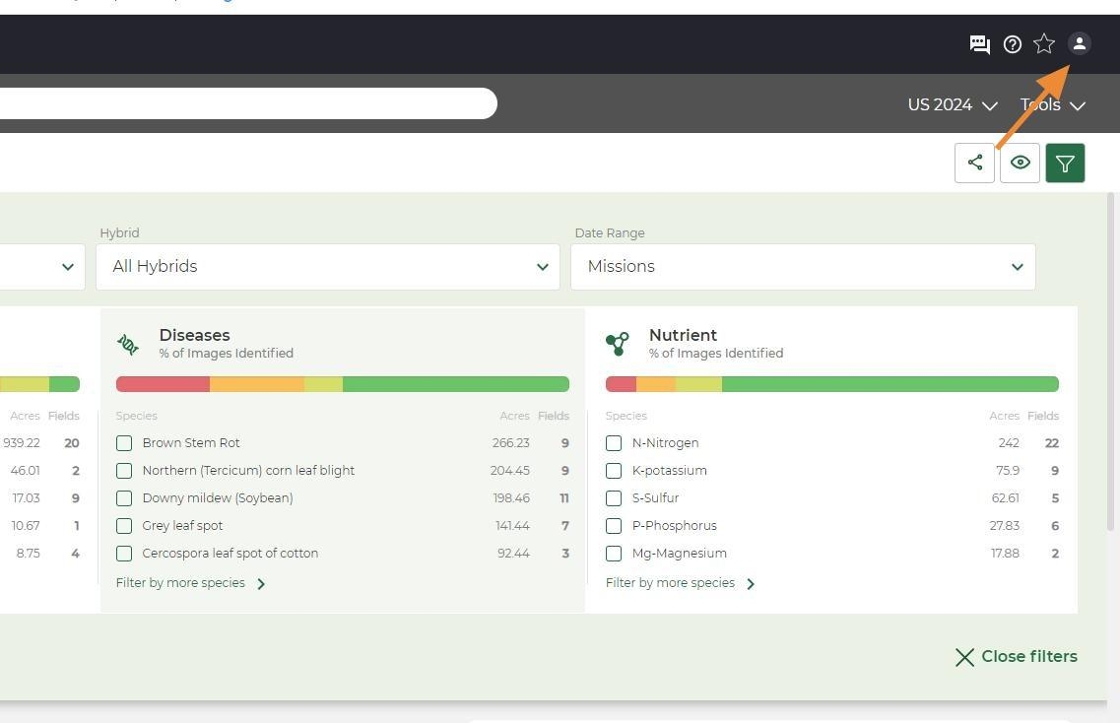Click the vertical scrollbar on the right
This screenshot has height=723, width=1120.
1110,361
